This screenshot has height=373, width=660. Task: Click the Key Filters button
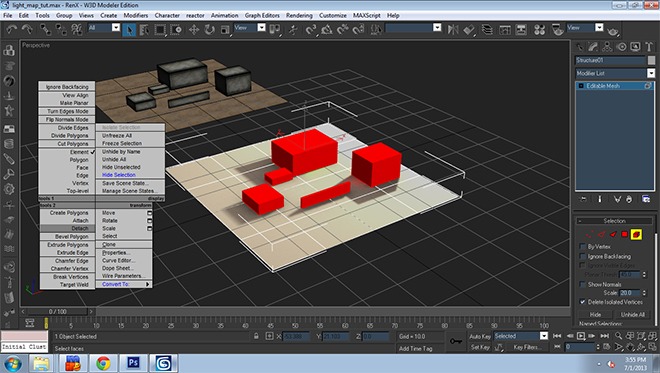click(527, 347)
